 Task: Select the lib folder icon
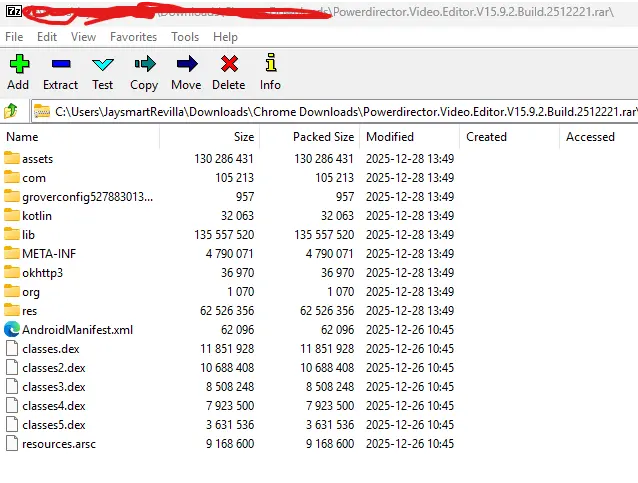pos(12,234)
